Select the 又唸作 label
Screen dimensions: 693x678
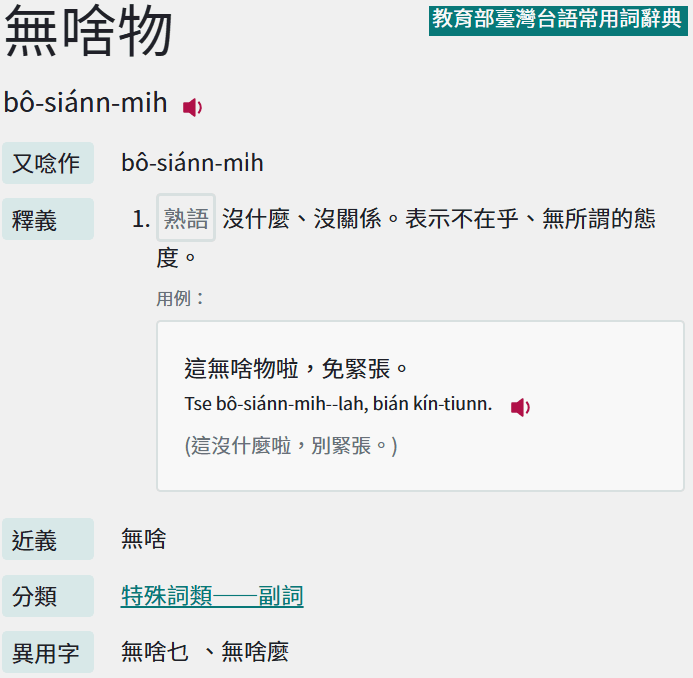click(47, 163)
